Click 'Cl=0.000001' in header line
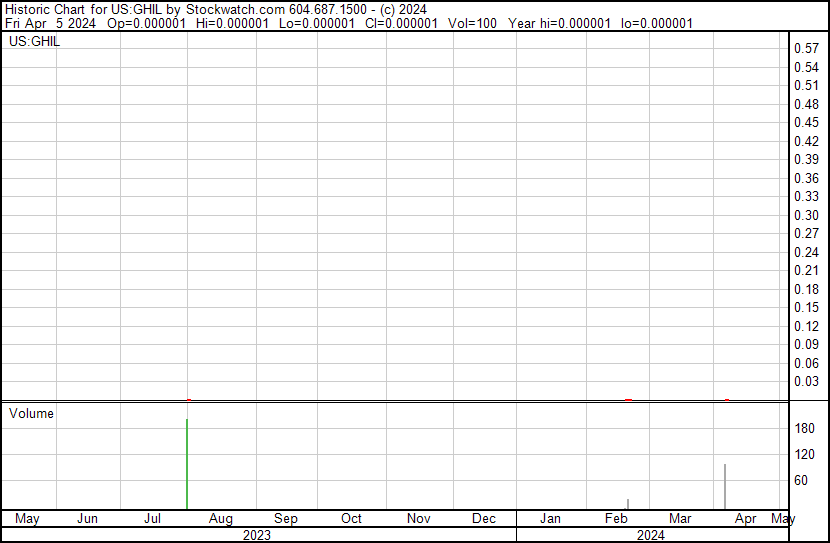The width and height of the screenshot is (830, 543). click(401, 23)
